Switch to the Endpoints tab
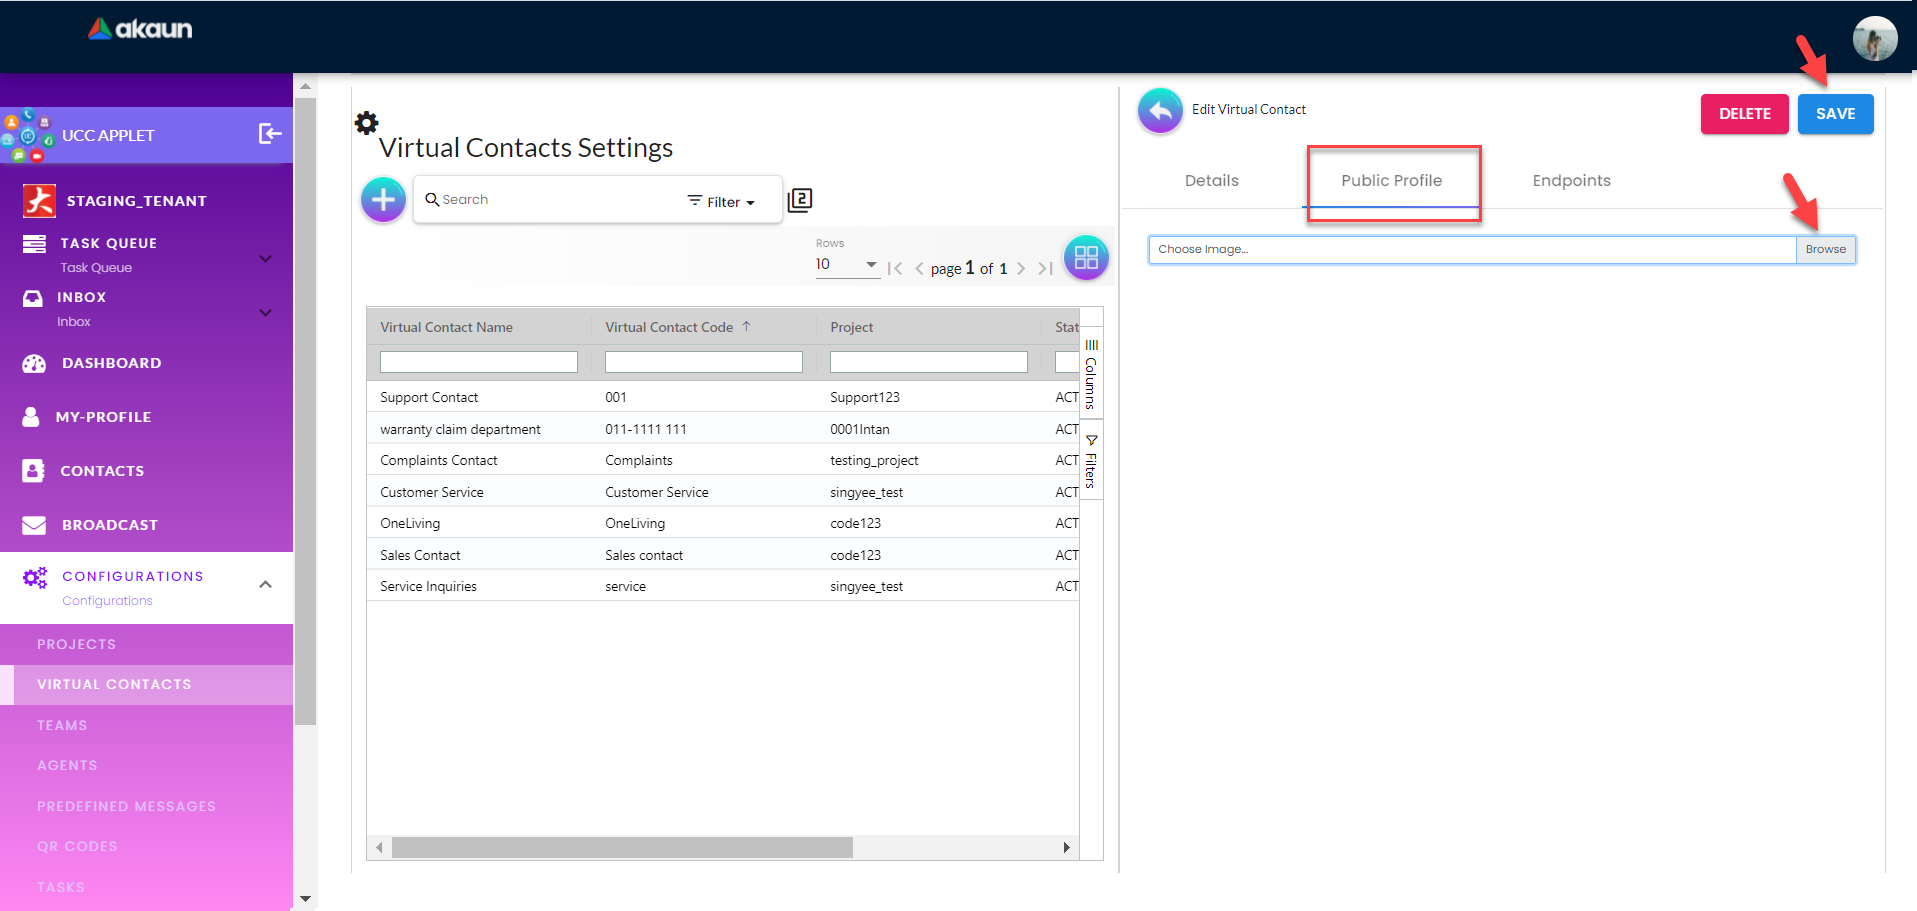1917x911 pixels. pyautogui.click(x=1571, y=181)
